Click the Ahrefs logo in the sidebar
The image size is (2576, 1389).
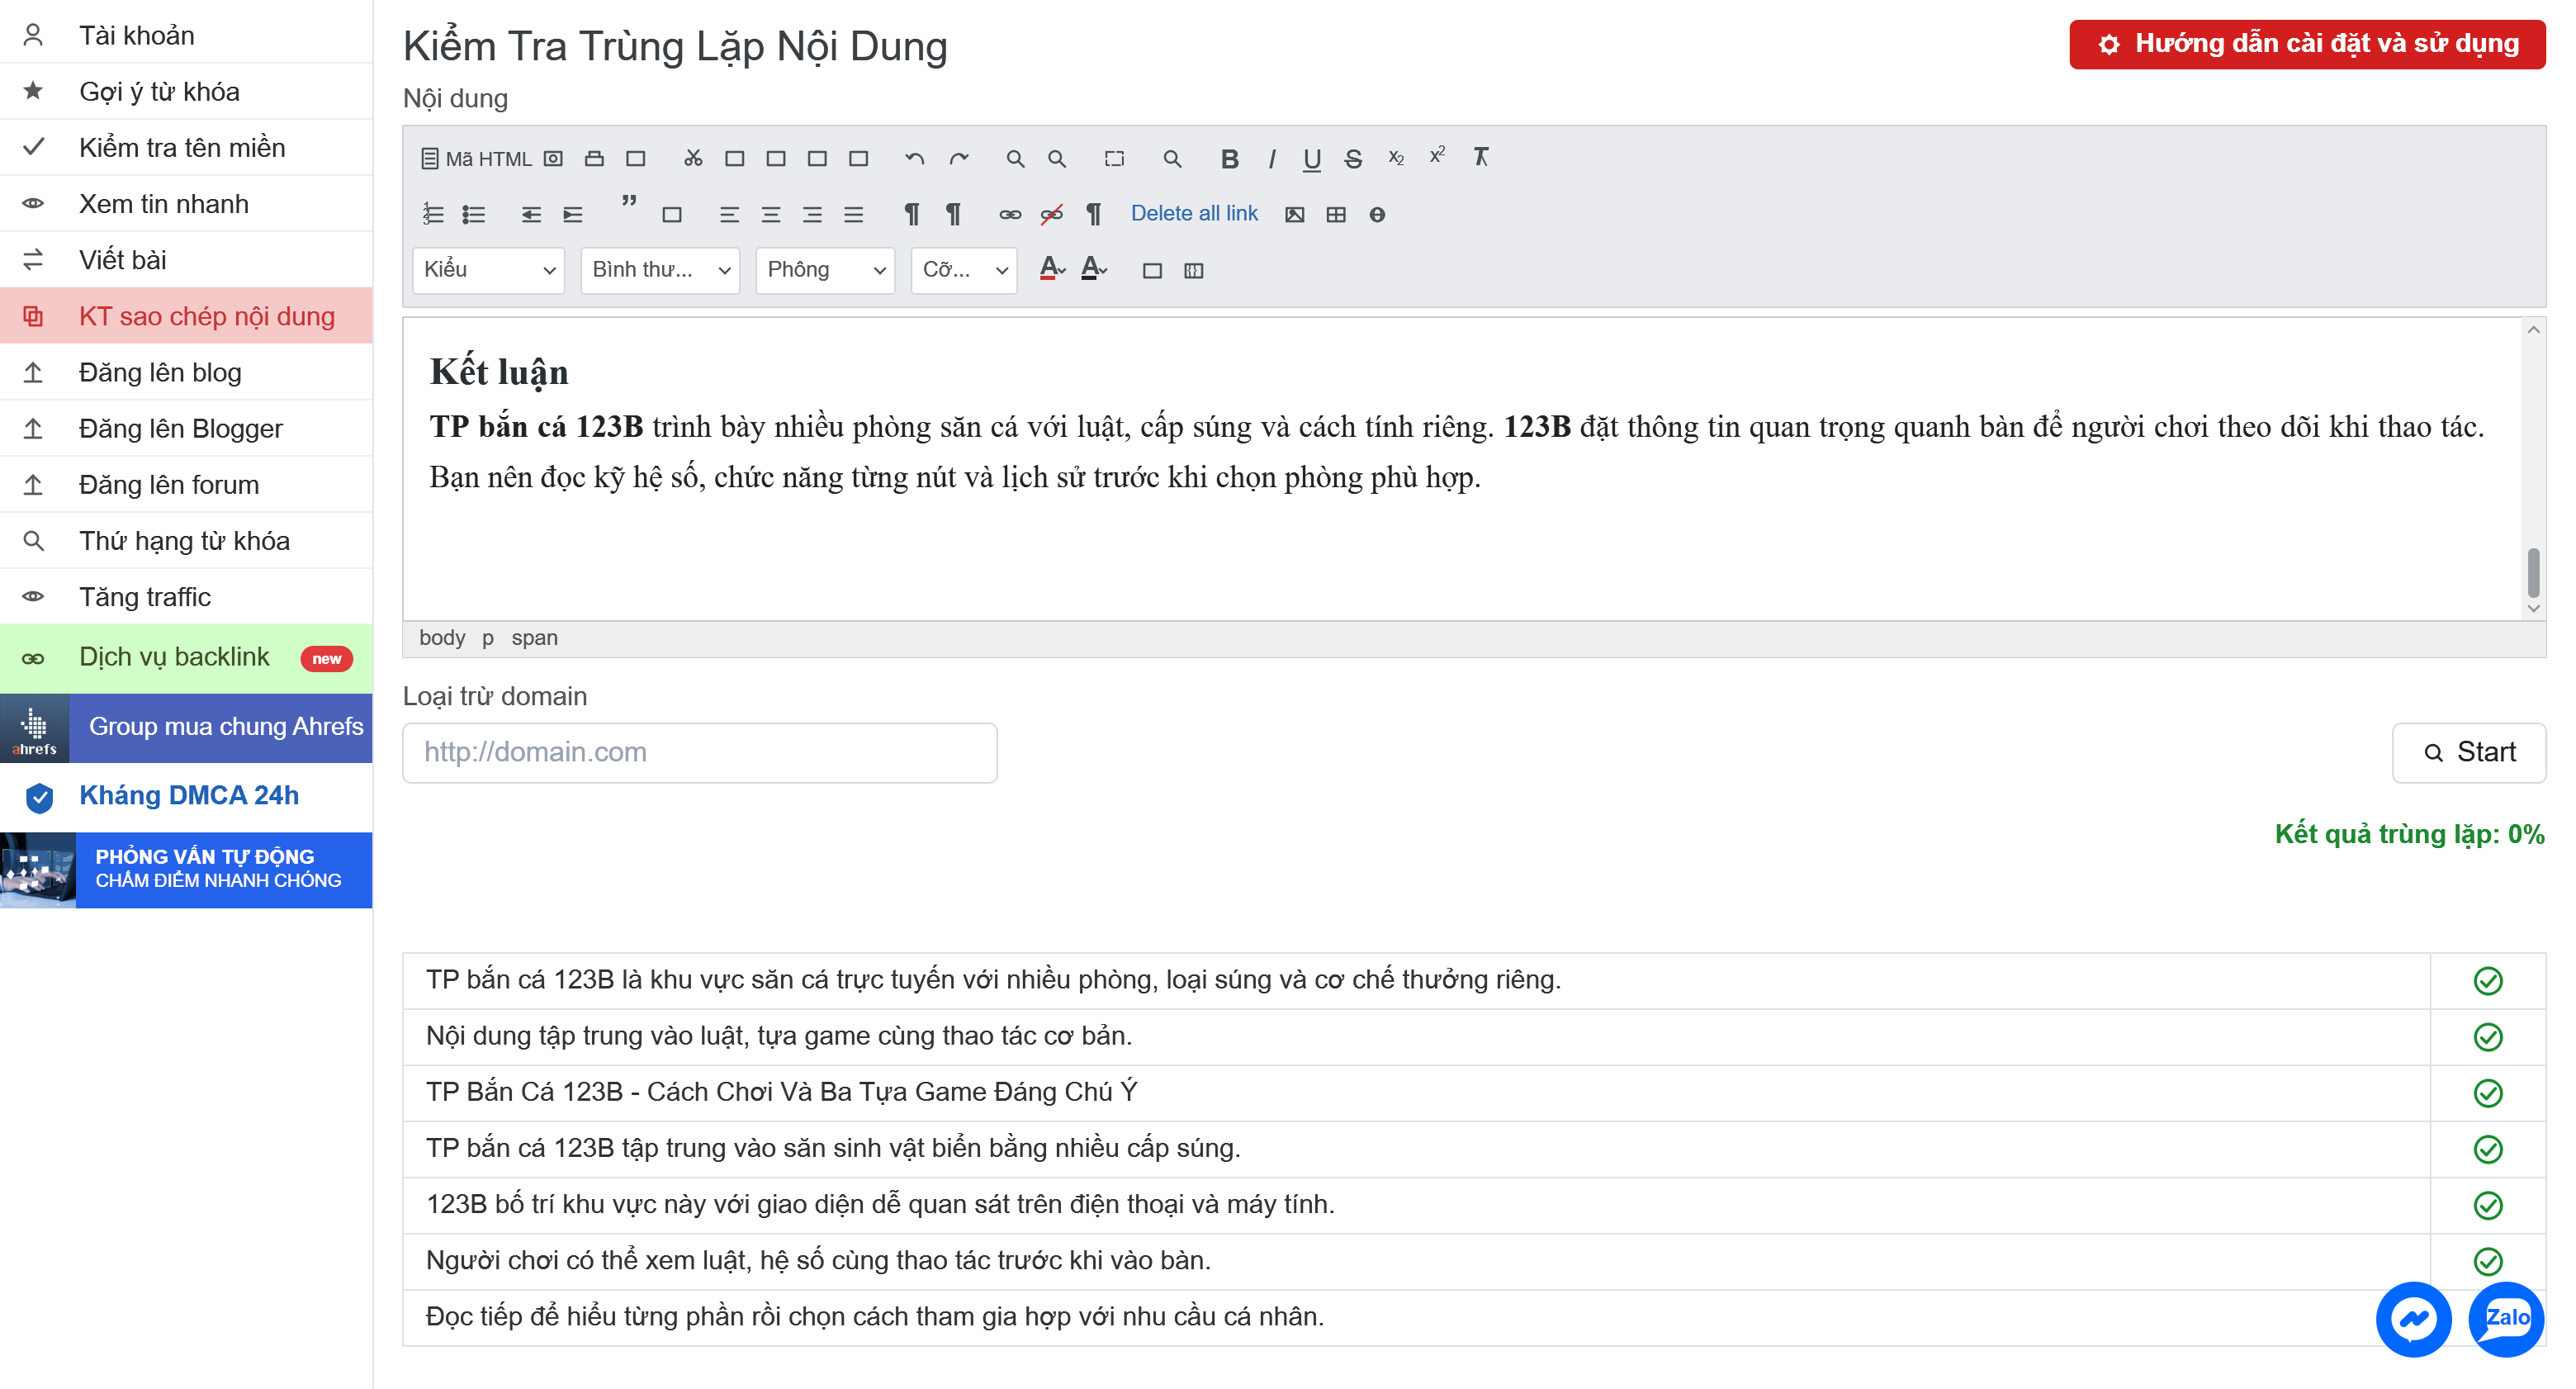(x=34, y=729)
